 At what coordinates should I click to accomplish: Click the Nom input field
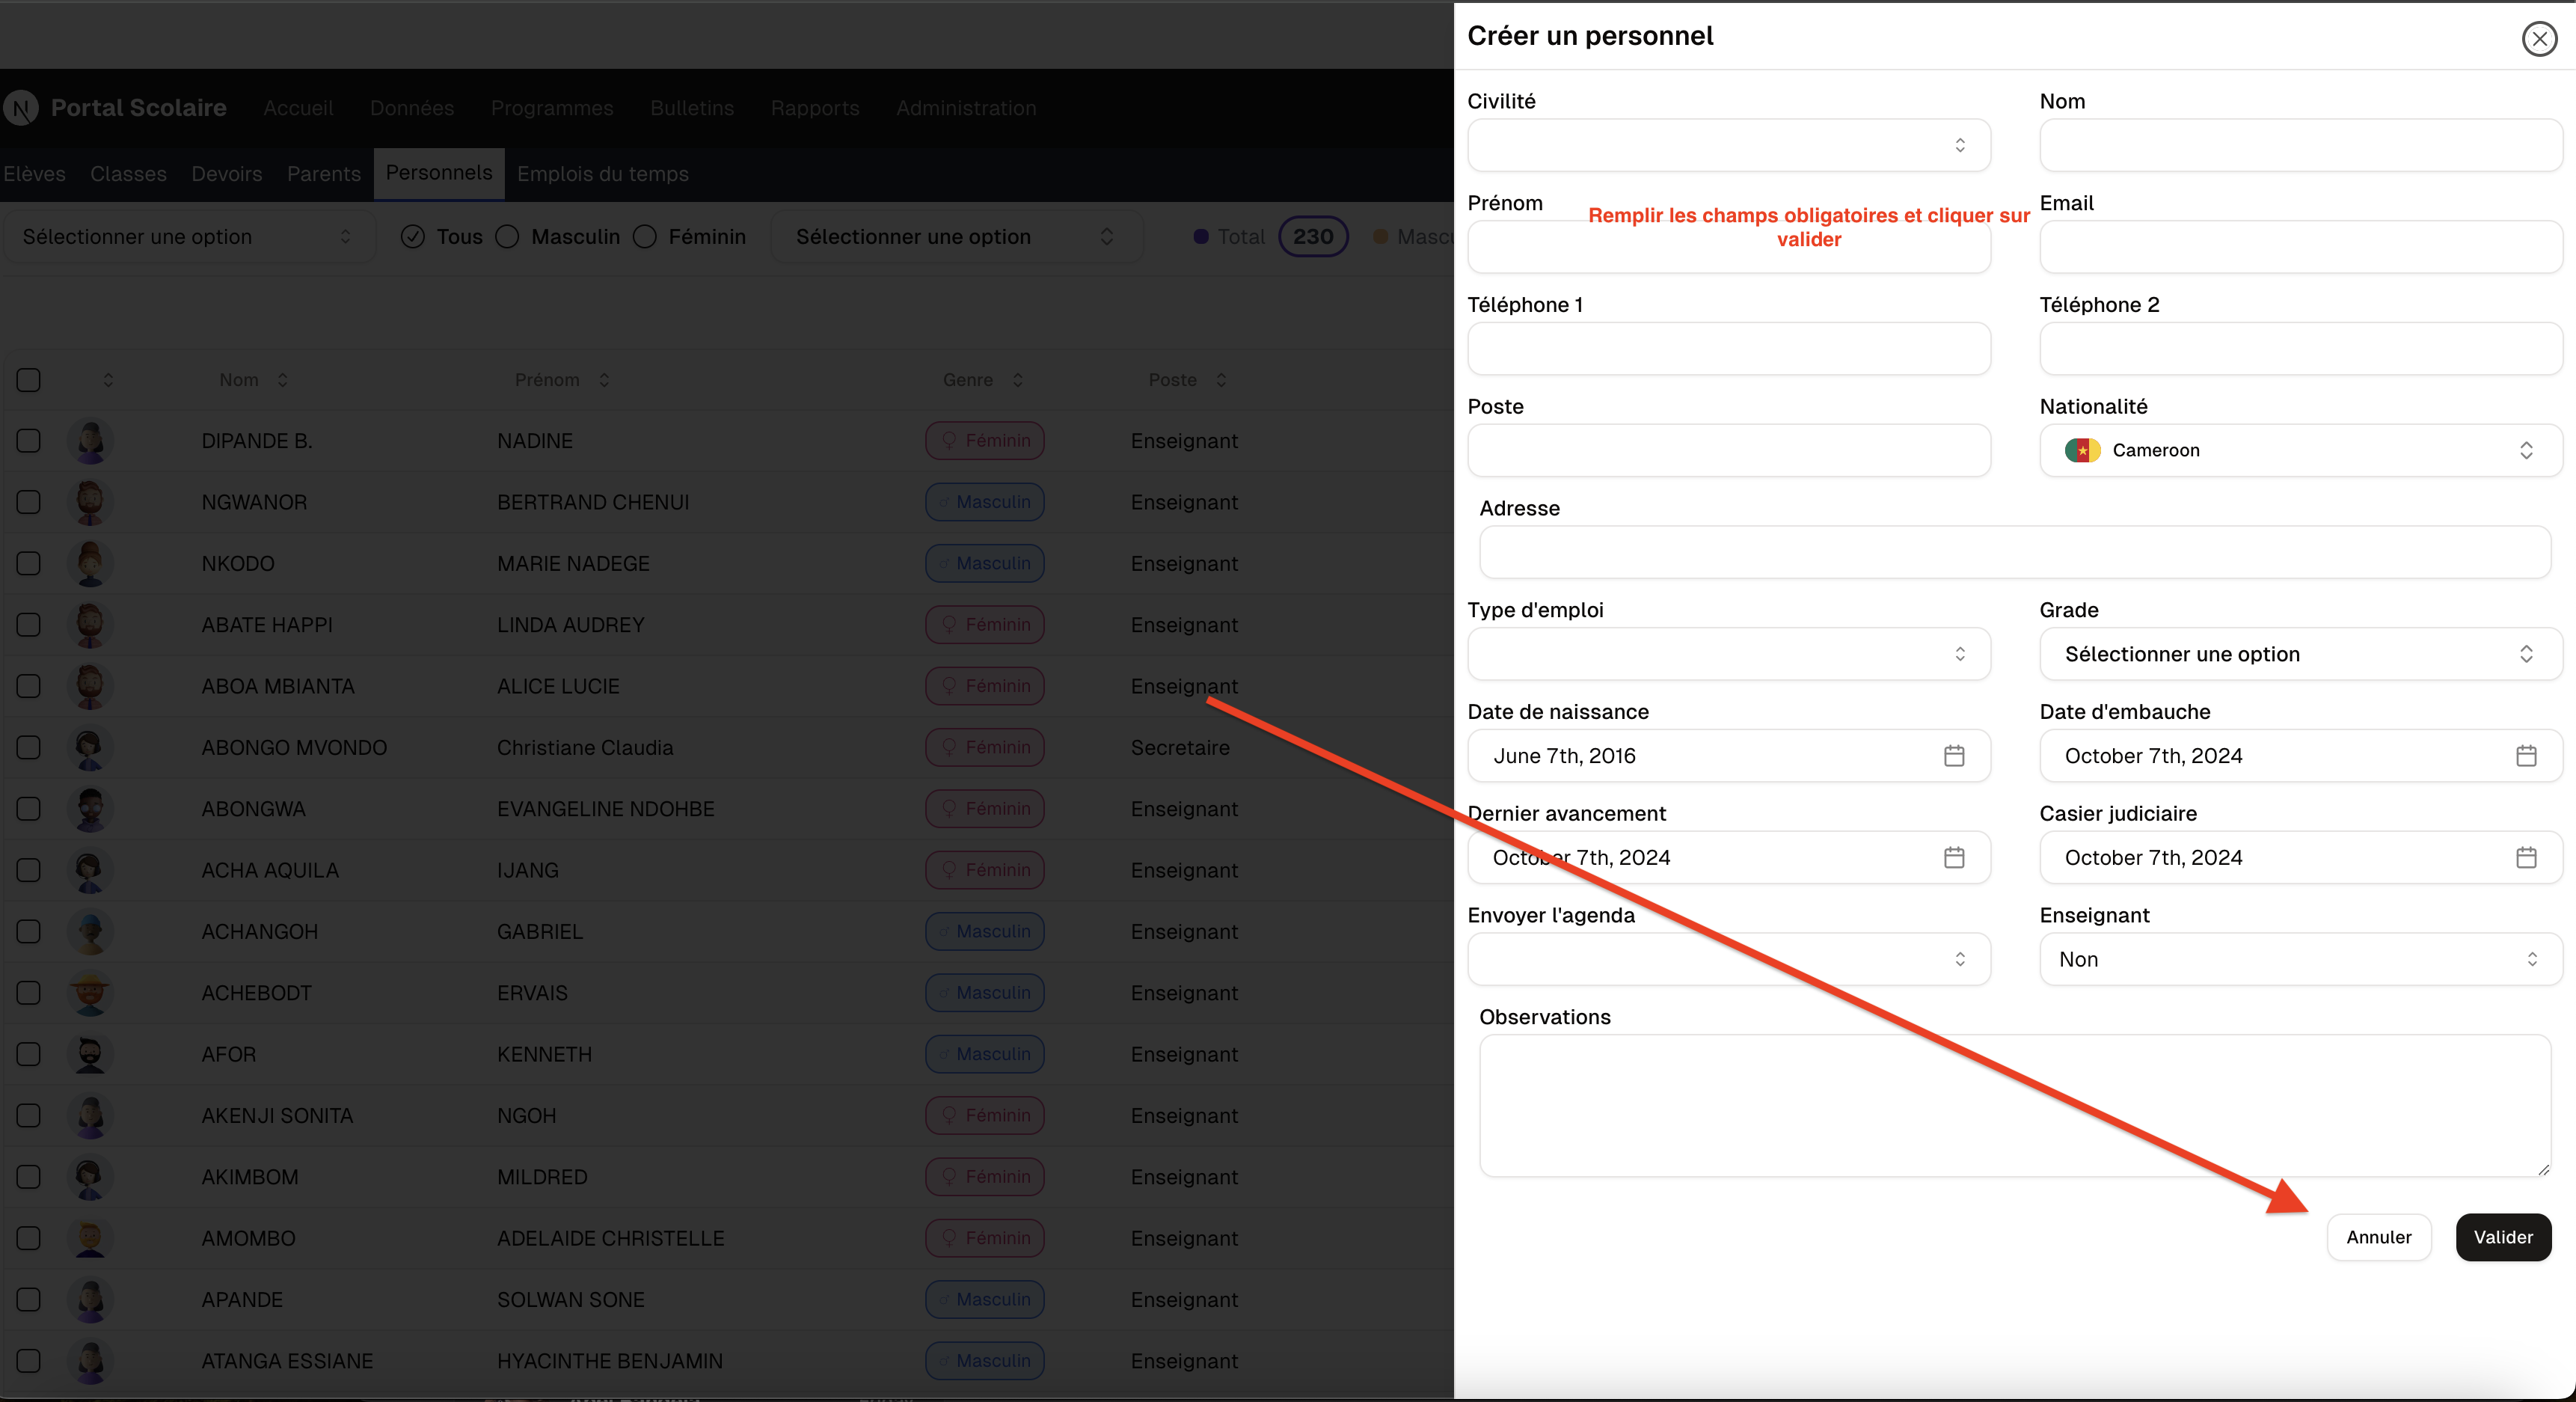[x=2300, y=146]
